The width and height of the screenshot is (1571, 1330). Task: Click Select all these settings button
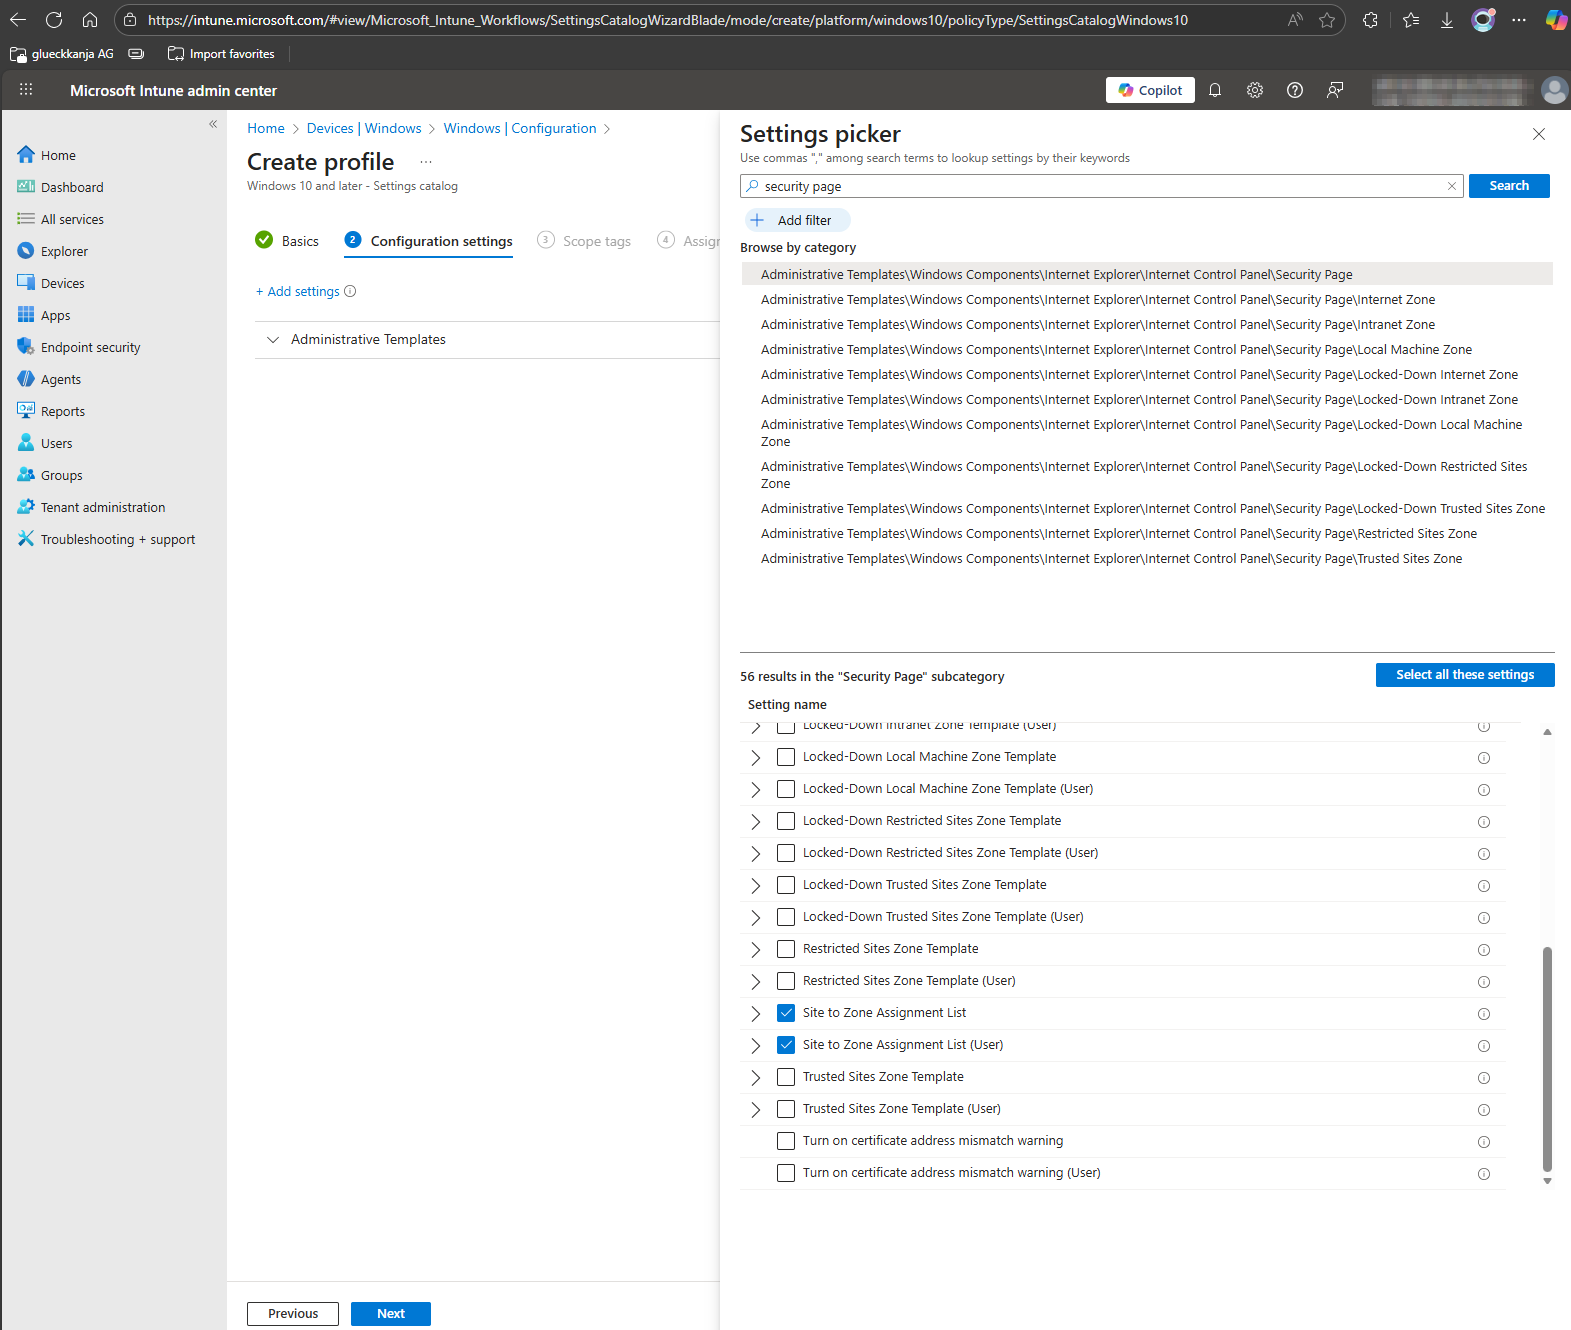(x=1464, y=675)
